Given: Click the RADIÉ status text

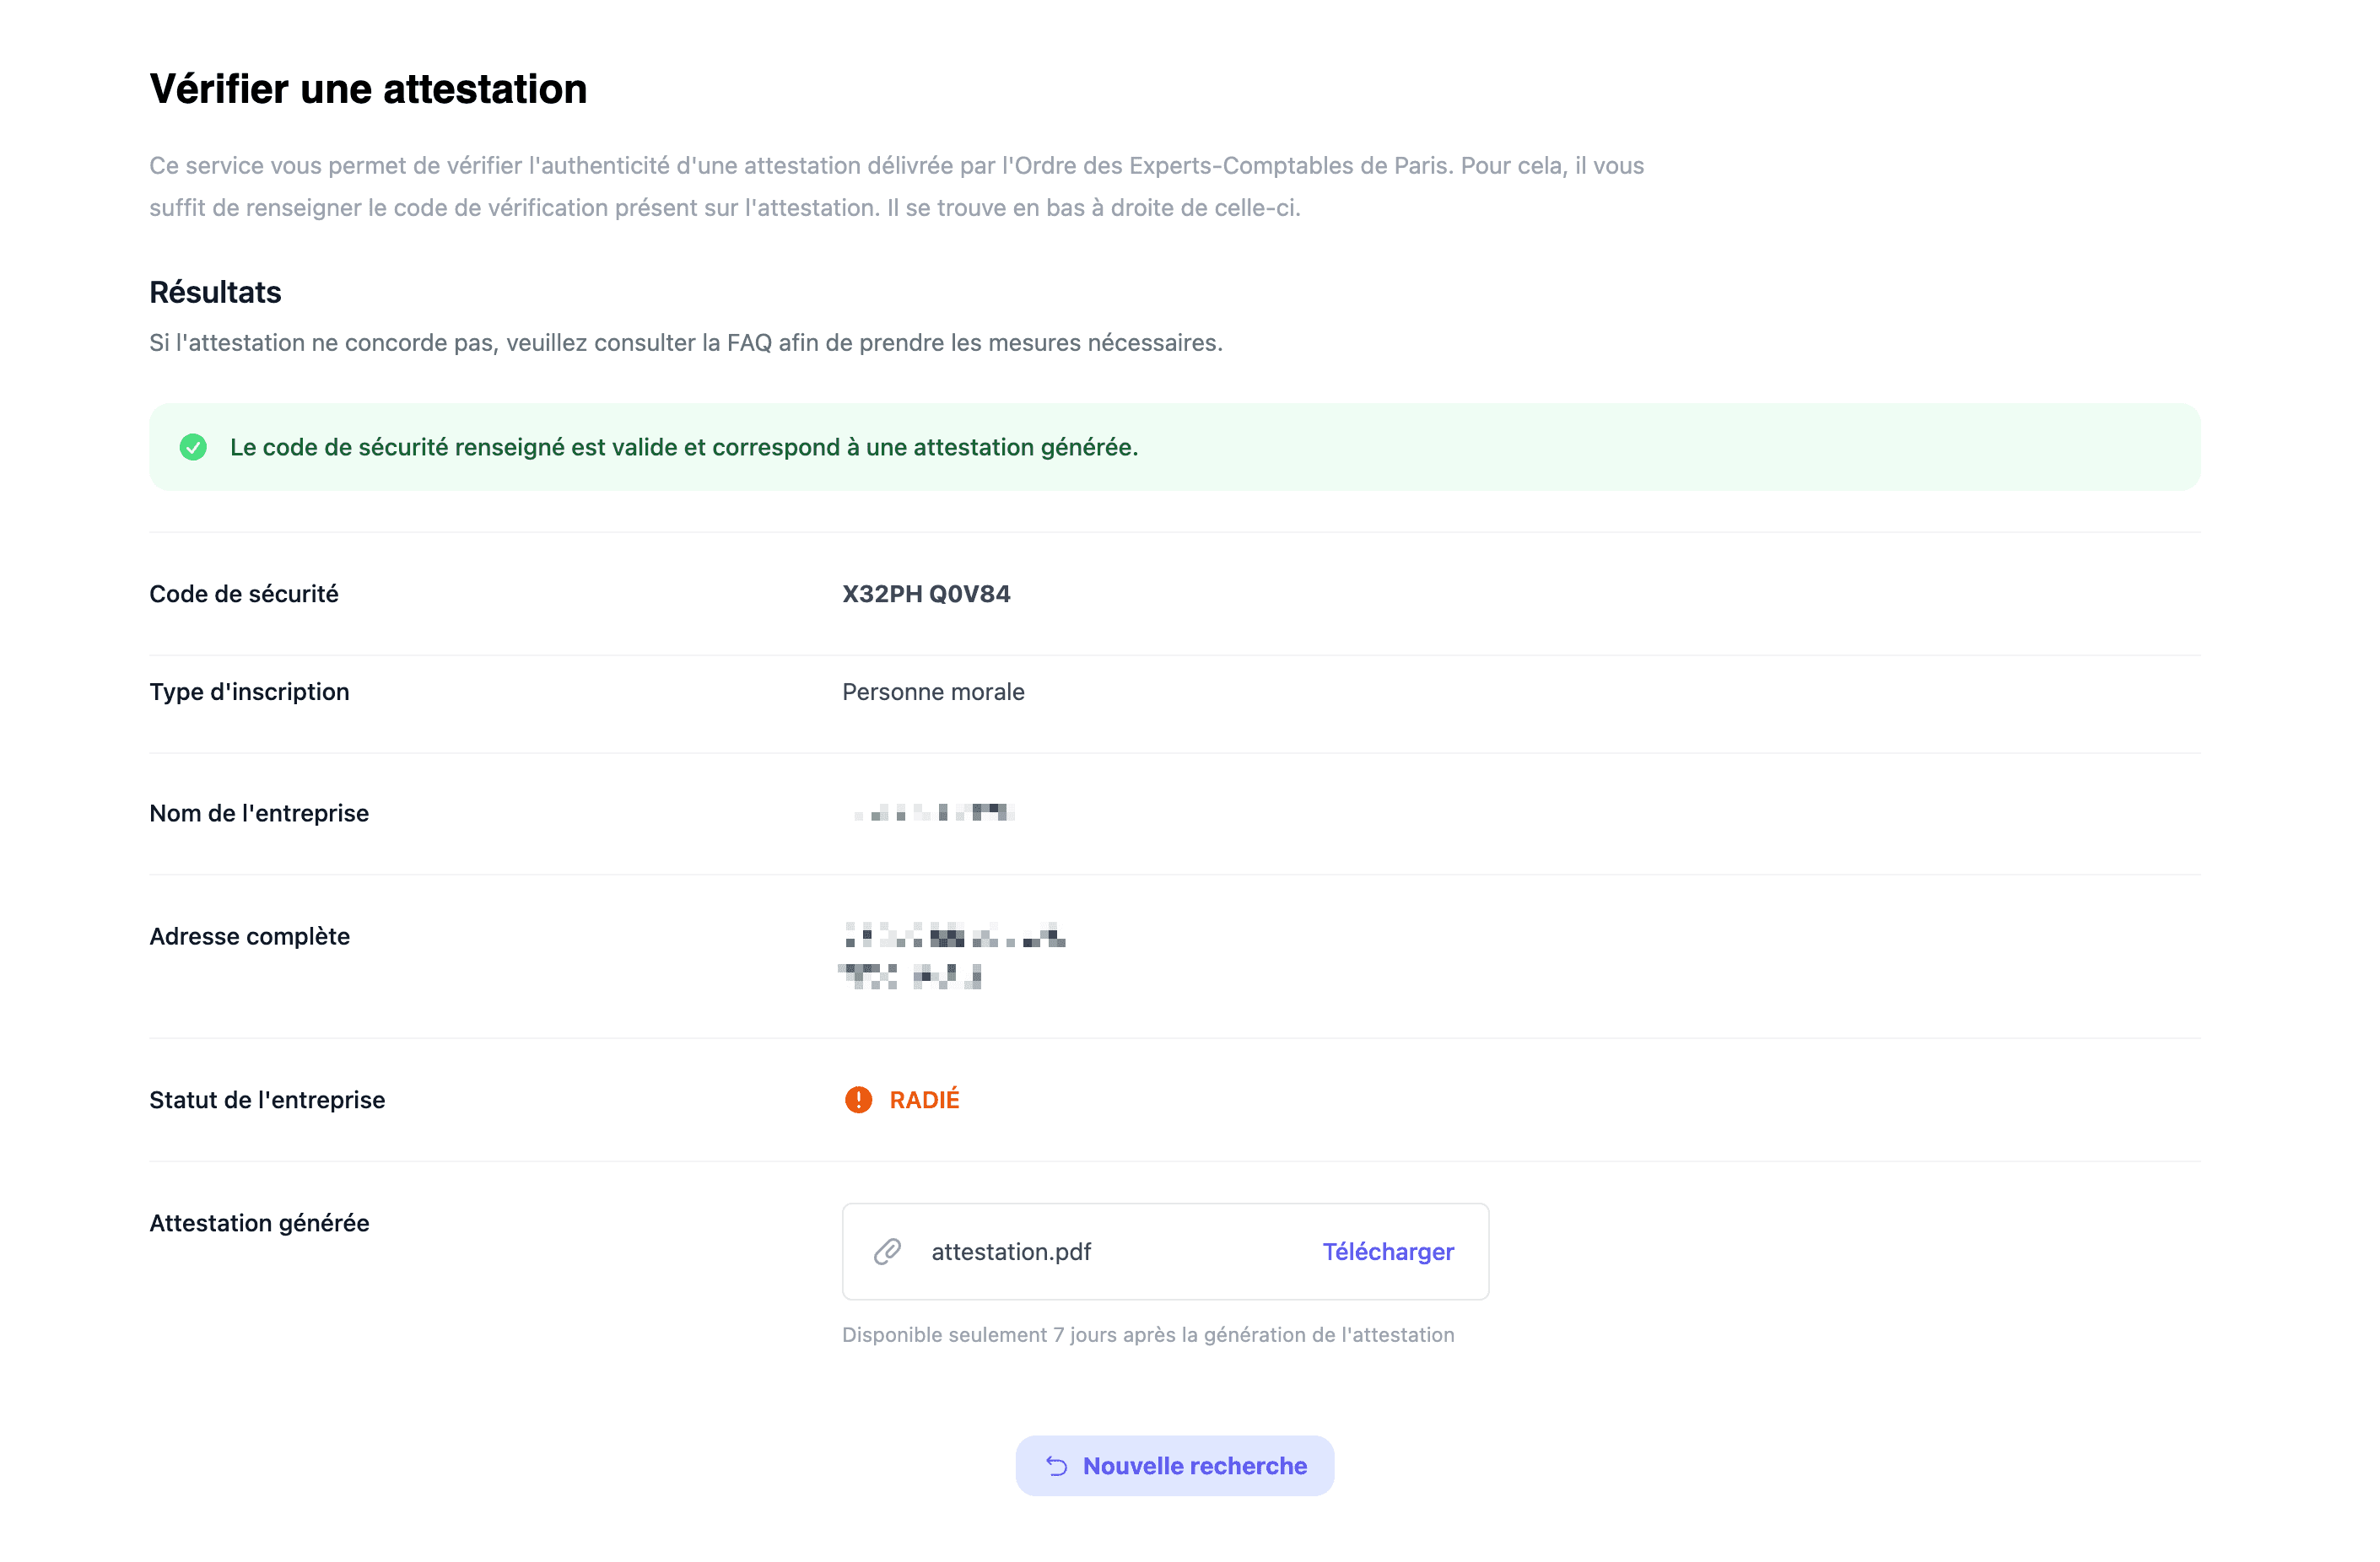Looking at the screenshot, I should [924, 1100].
